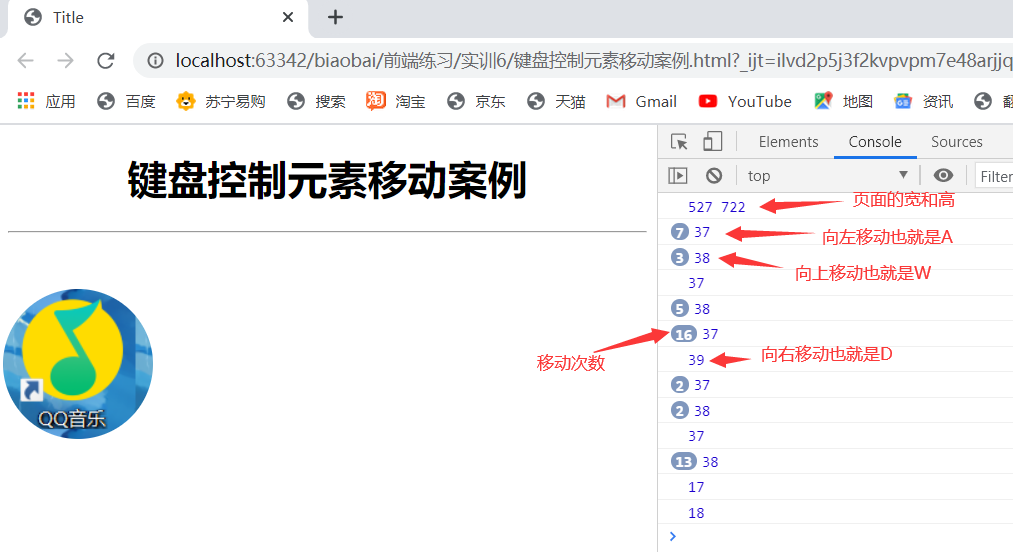Click the 527 722 console log line
Image resolution: width=1013 pixels, height=552 pixels.
point(716,207)
